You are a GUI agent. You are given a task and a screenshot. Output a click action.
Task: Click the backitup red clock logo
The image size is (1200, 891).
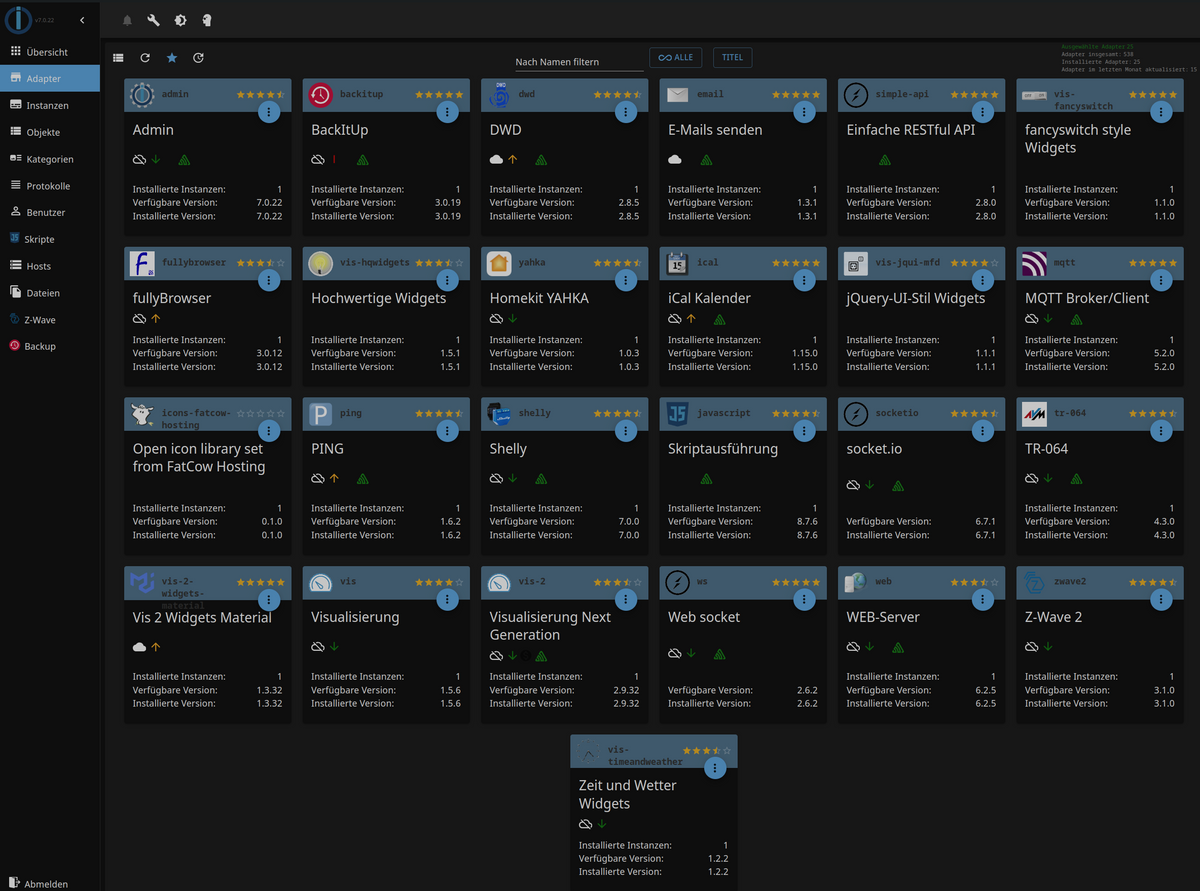click(320, 95)
